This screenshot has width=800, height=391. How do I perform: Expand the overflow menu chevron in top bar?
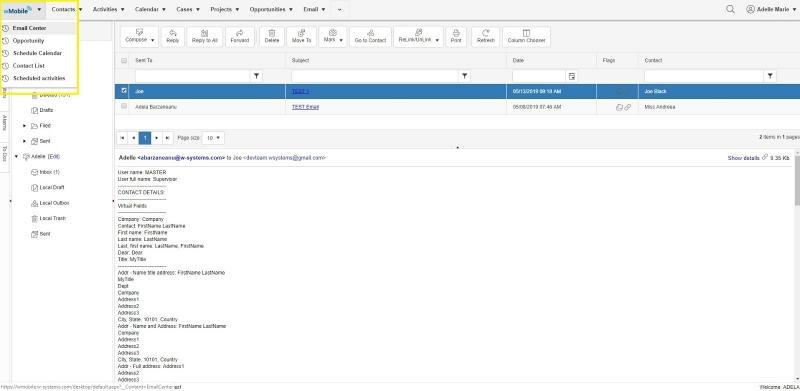coord(339,9)
